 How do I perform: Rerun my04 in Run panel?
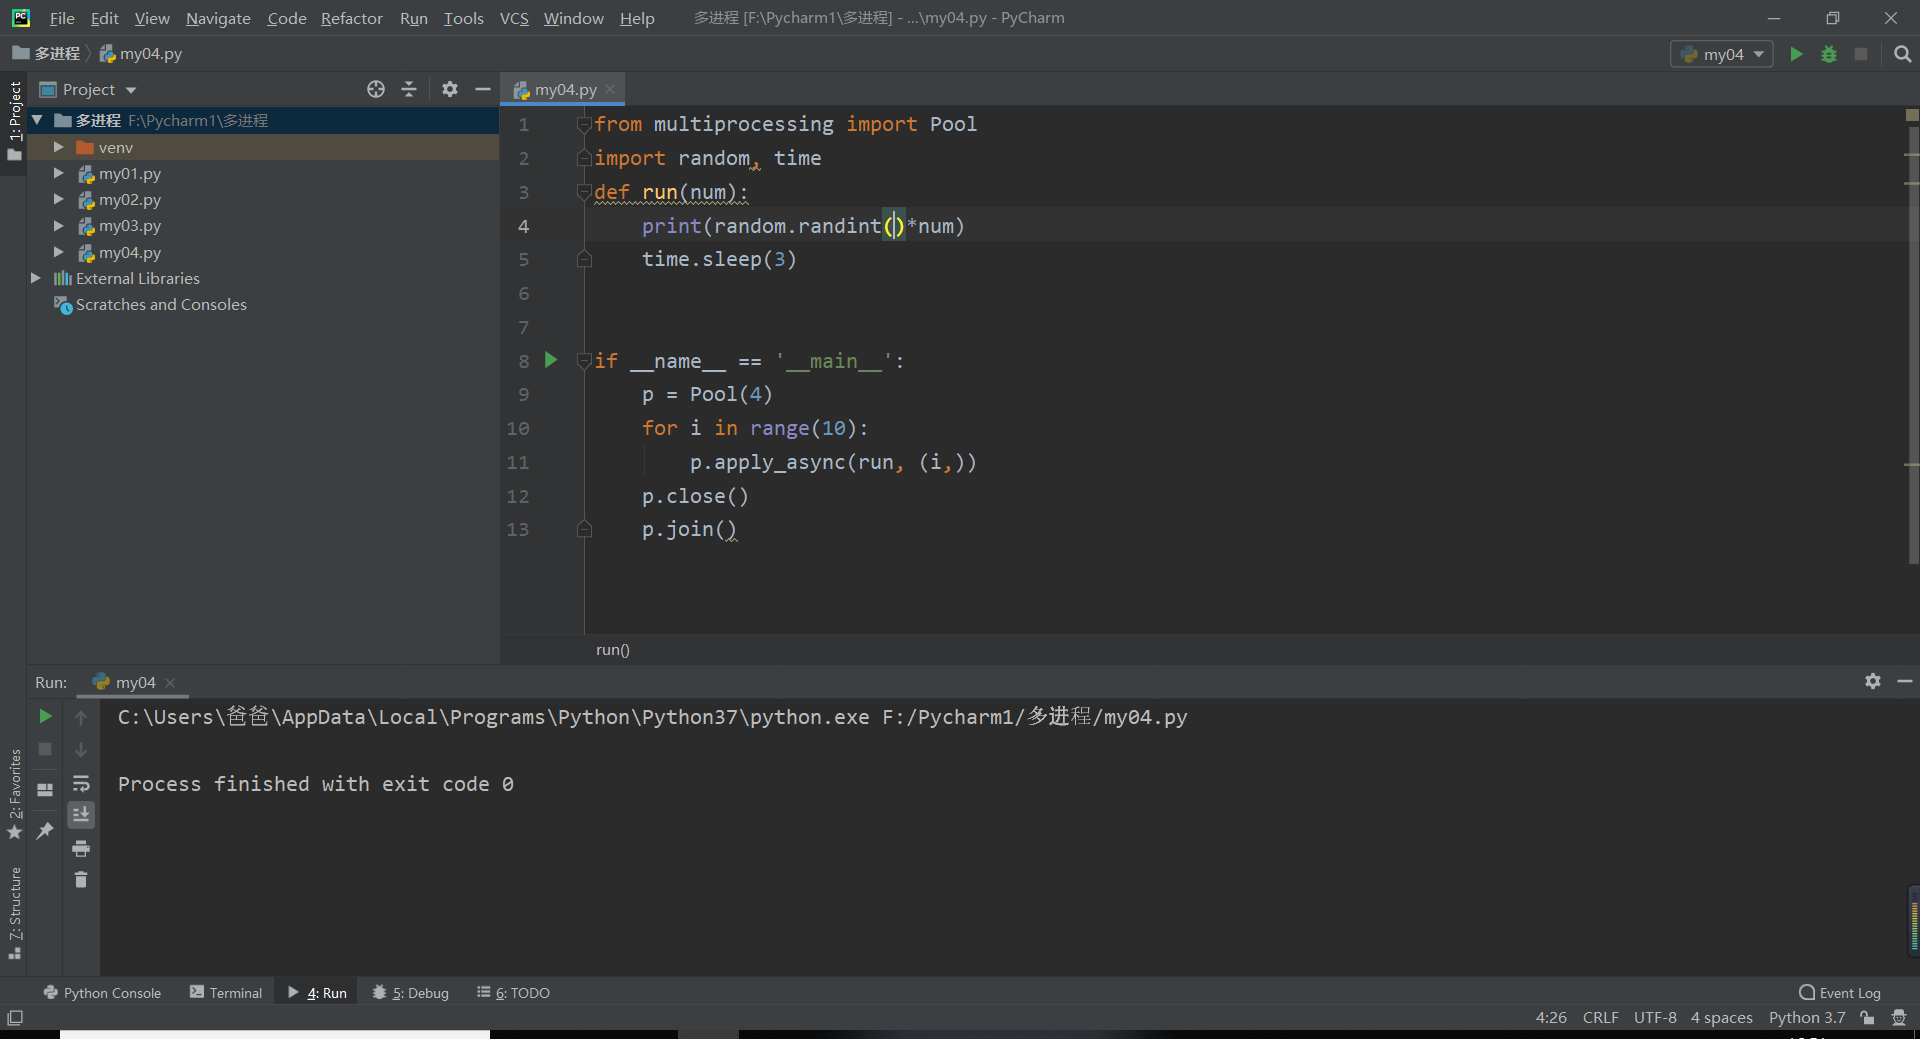[x=45, y=716]
